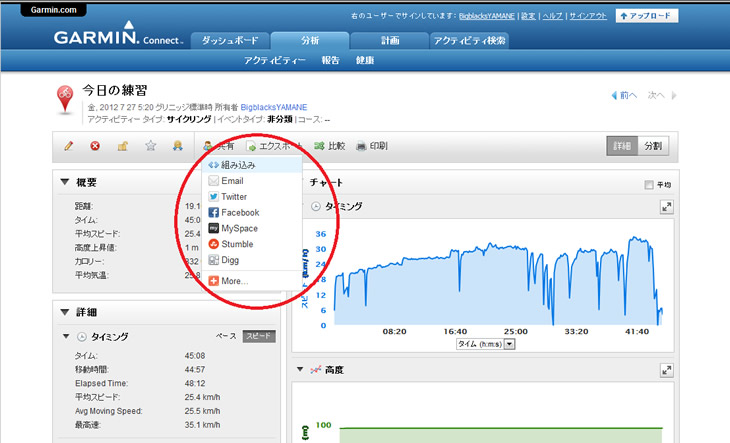This screenshot has width=730, height=443.
Task: Share activity to Digg
Action: click(252, 260)
